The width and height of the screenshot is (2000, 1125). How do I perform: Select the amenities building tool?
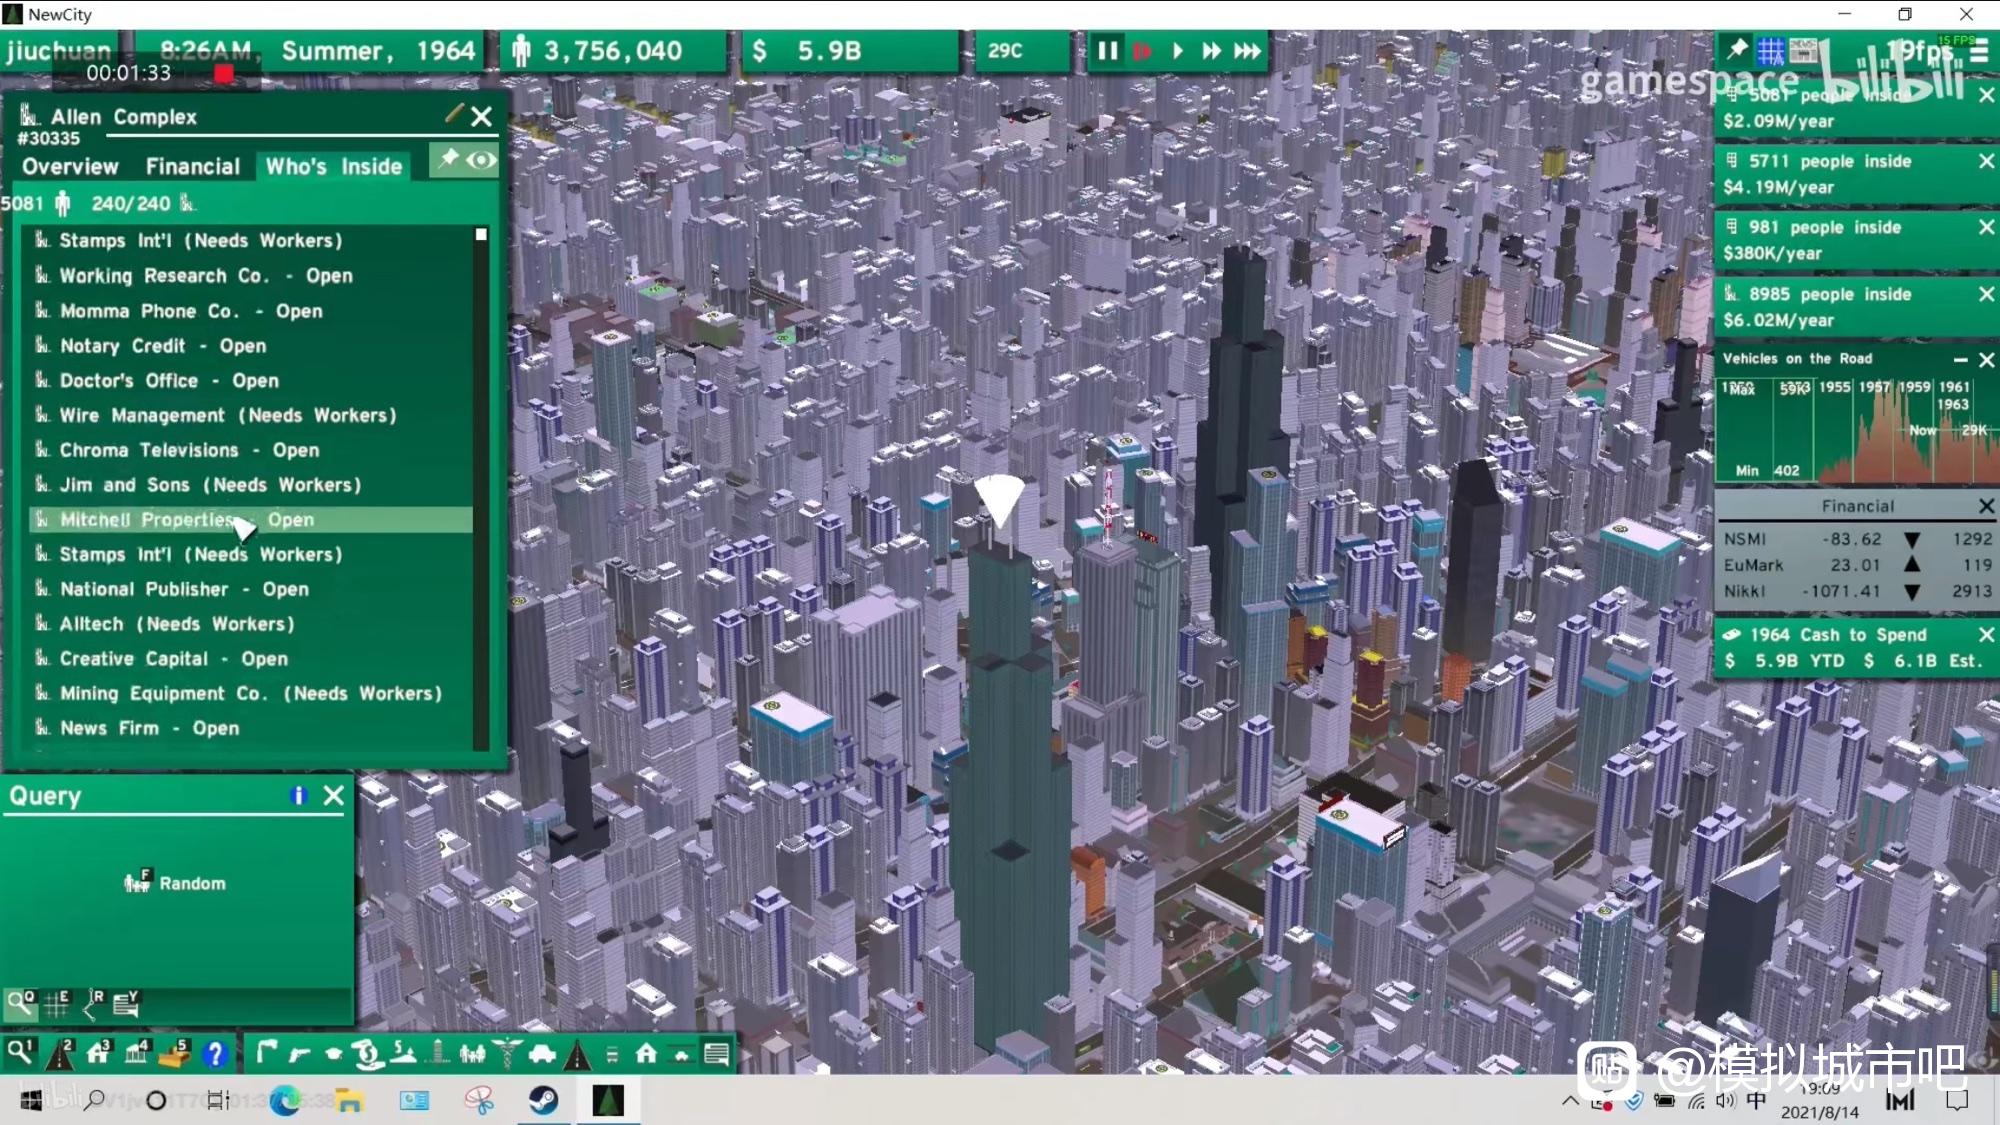(138, 1053)
